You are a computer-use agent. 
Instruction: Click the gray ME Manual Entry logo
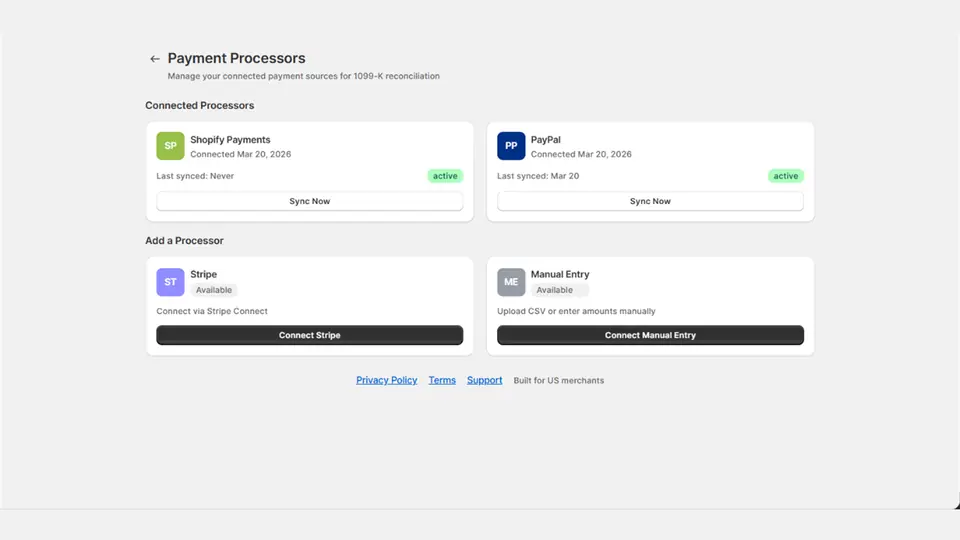511,282
